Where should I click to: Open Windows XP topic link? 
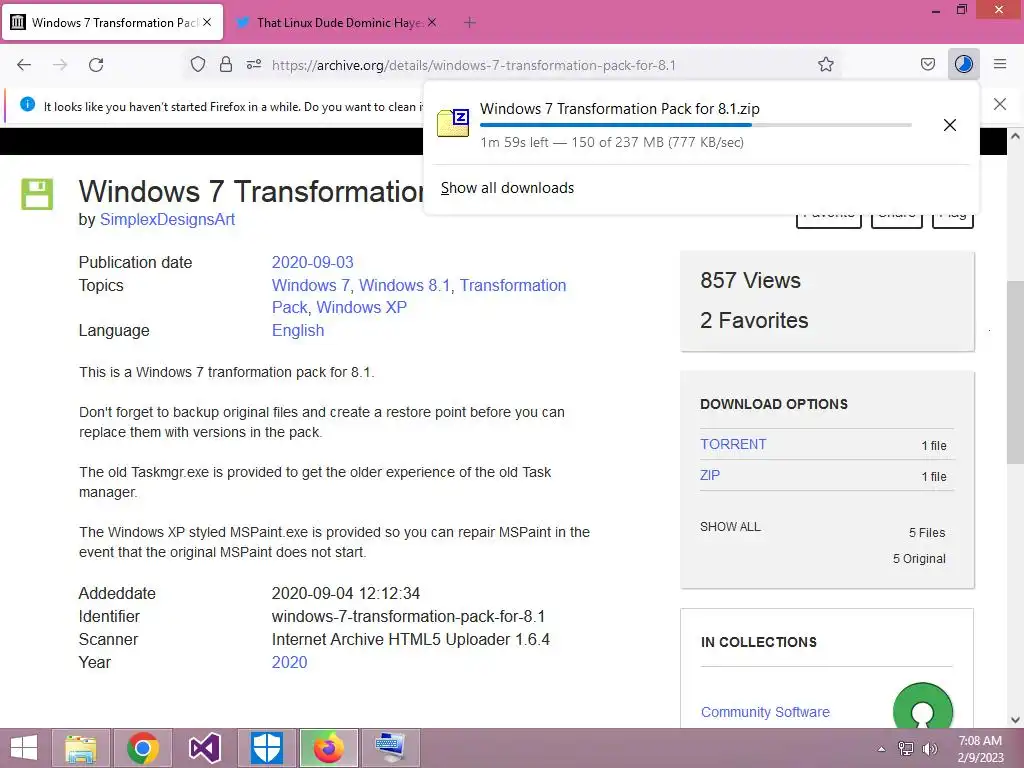[361, 308]
